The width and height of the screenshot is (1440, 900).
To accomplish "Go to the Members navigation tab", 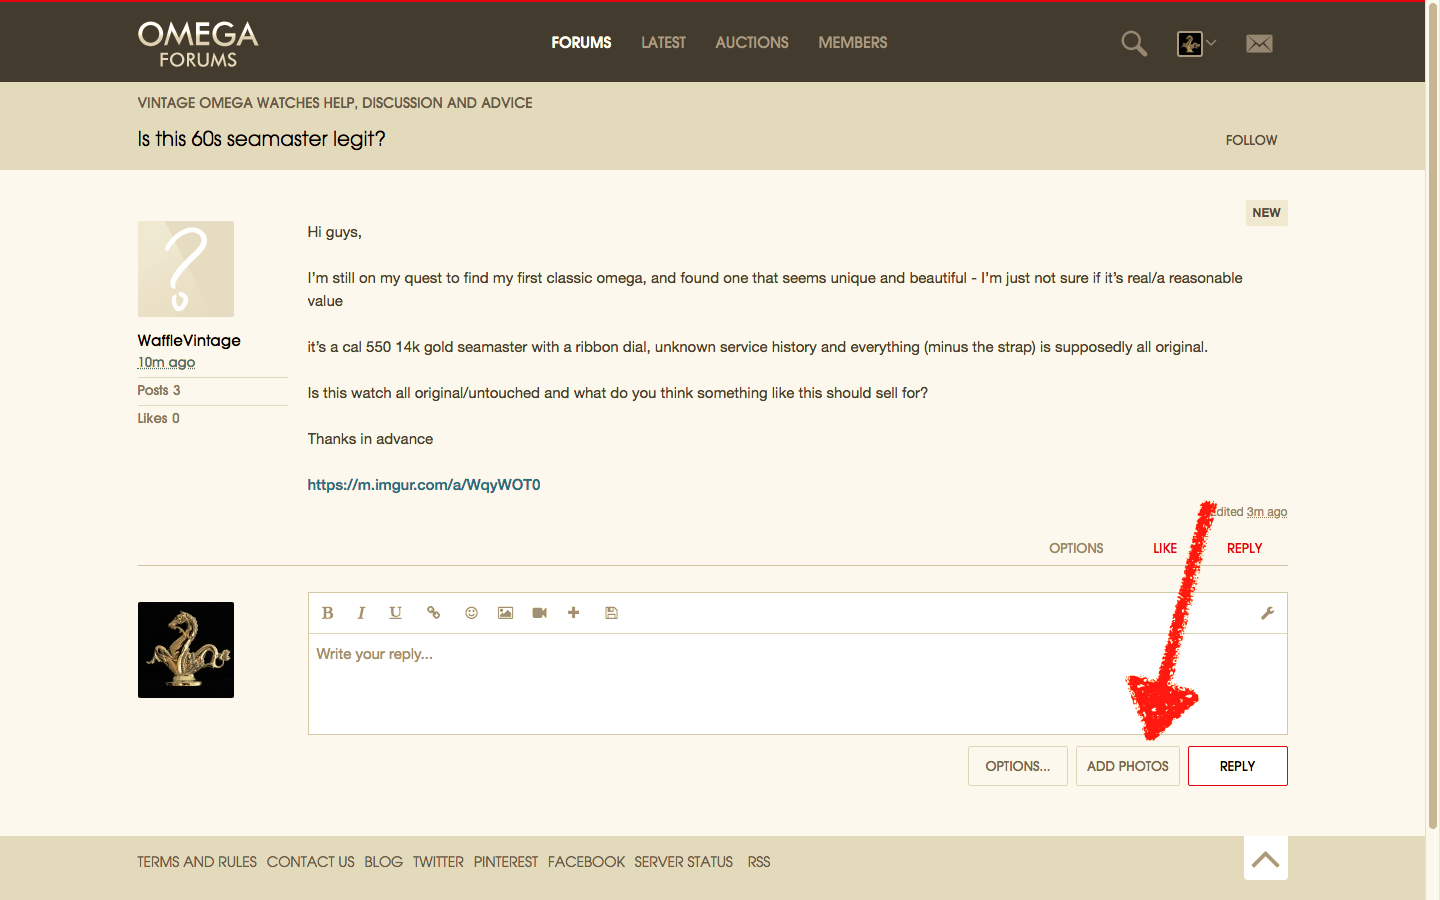I will (852, 42).
